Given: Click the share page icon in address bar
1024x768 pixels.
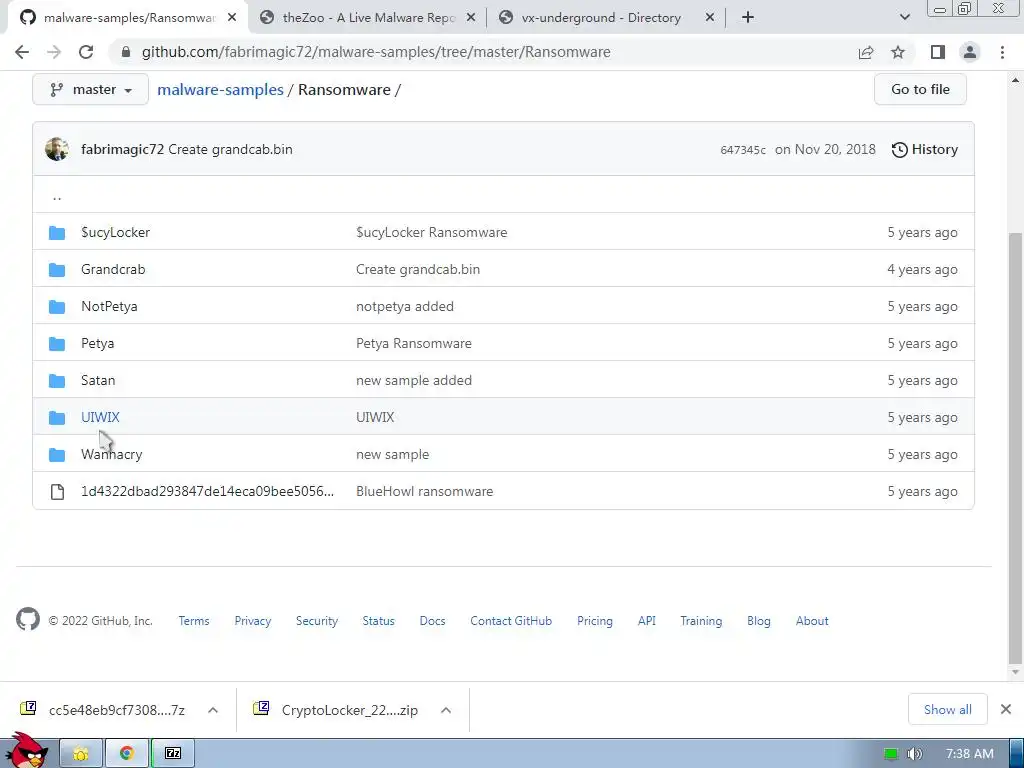Looking at the screenshot, I should 866,52.
